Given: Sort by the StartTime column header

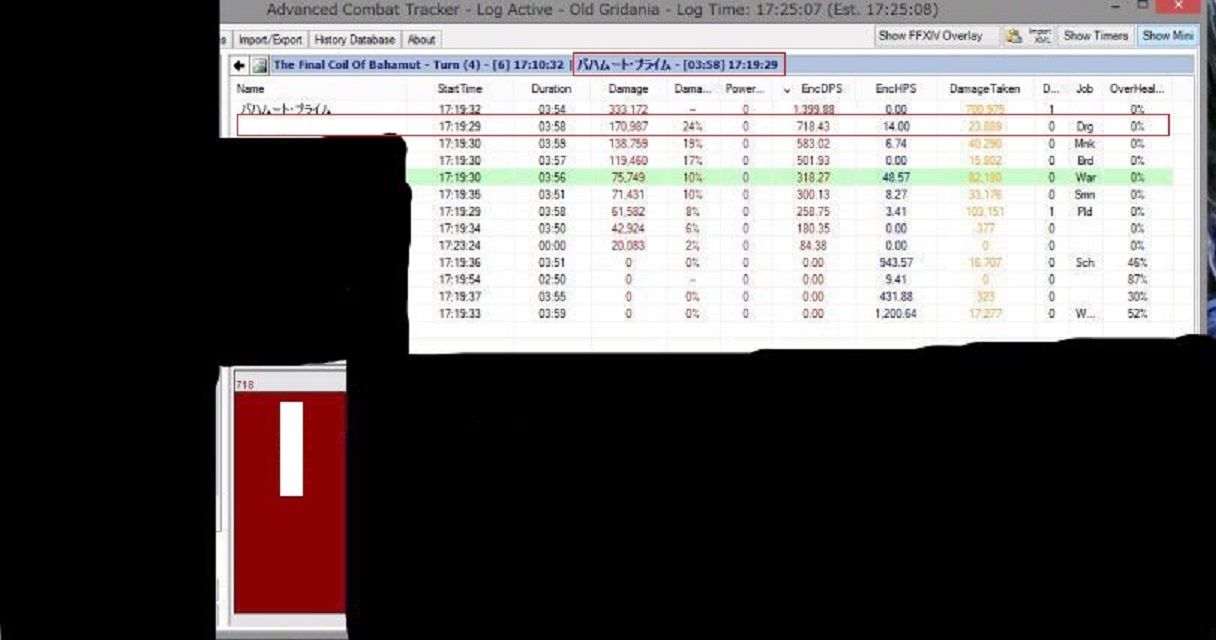Looking at the screenshot, I should [x=460, y=89].
